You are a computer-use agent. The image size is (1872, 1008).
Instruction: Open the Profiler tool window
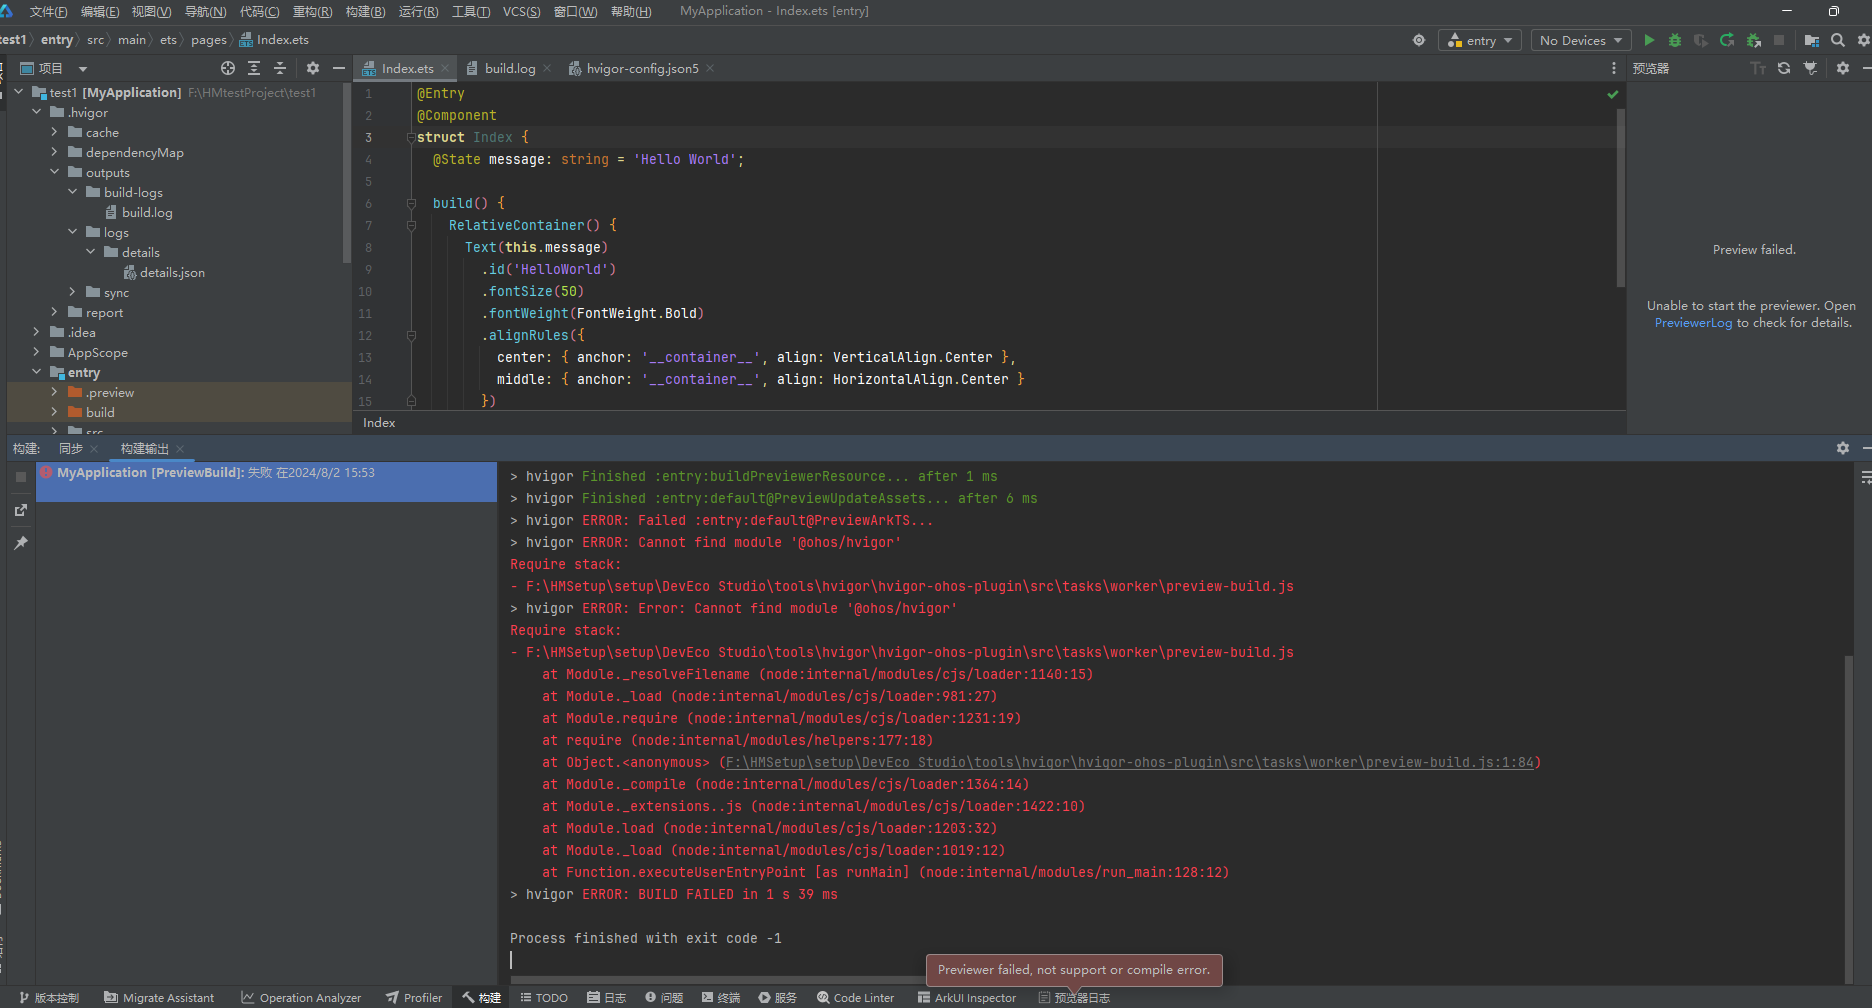[414, 997]
